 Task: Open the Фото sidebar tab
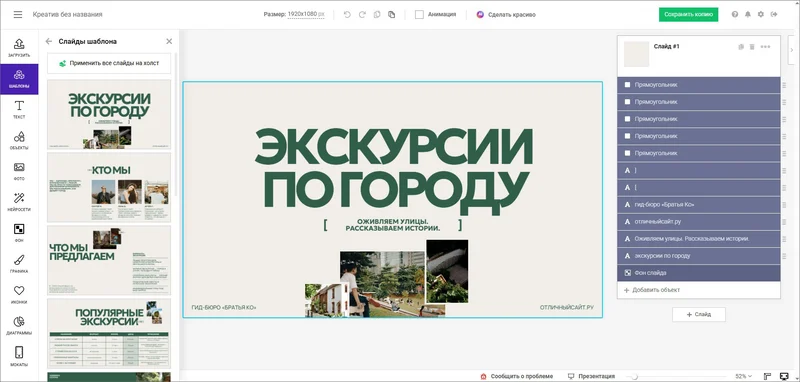pos(19,172)
